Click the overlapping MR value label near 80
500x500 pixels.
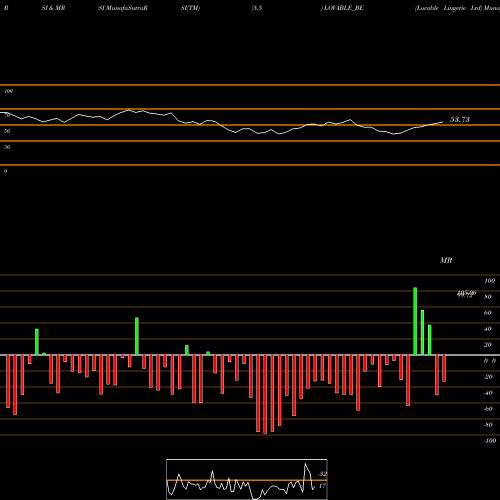pyautogui.click(x=466, y=294)
